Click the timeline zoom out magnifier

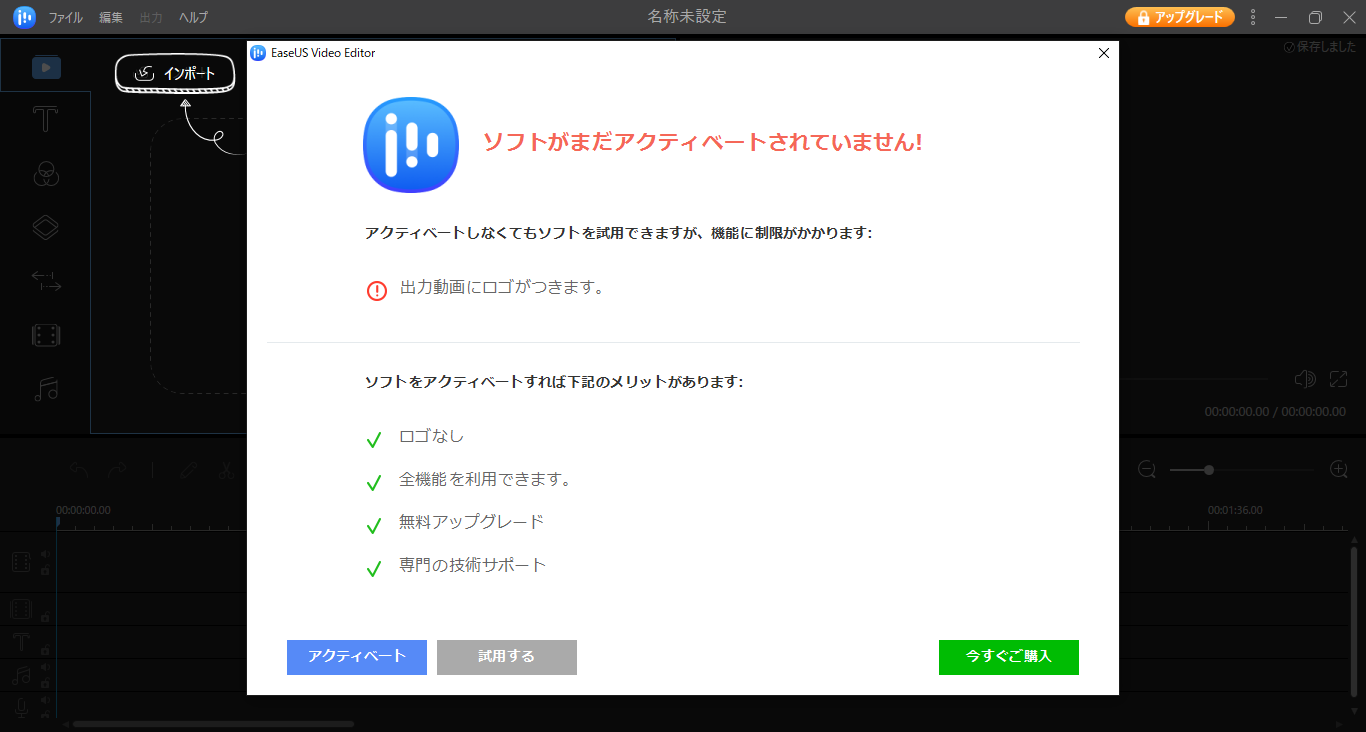(x=1147, y=469)
